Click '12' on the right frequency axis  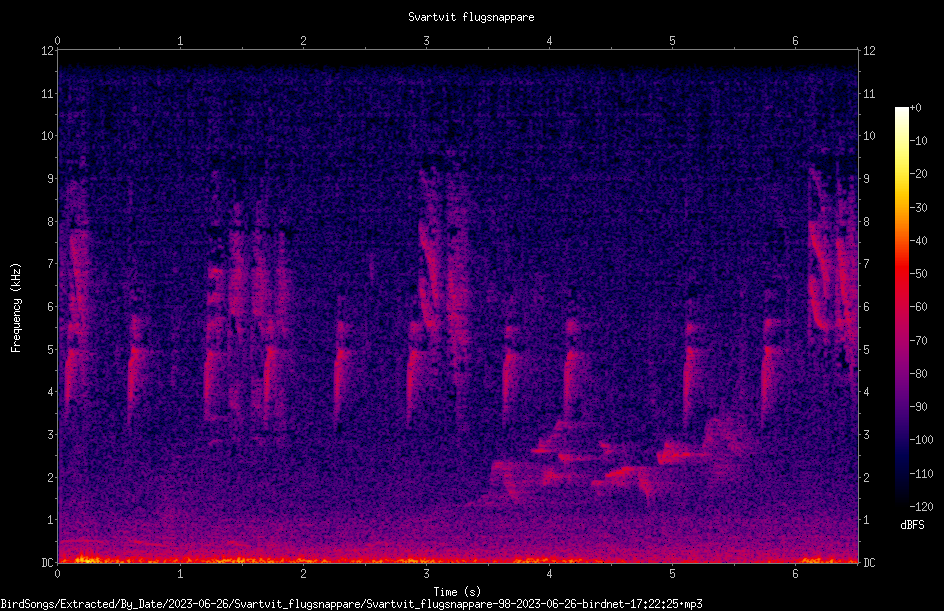tap(869, 51)
